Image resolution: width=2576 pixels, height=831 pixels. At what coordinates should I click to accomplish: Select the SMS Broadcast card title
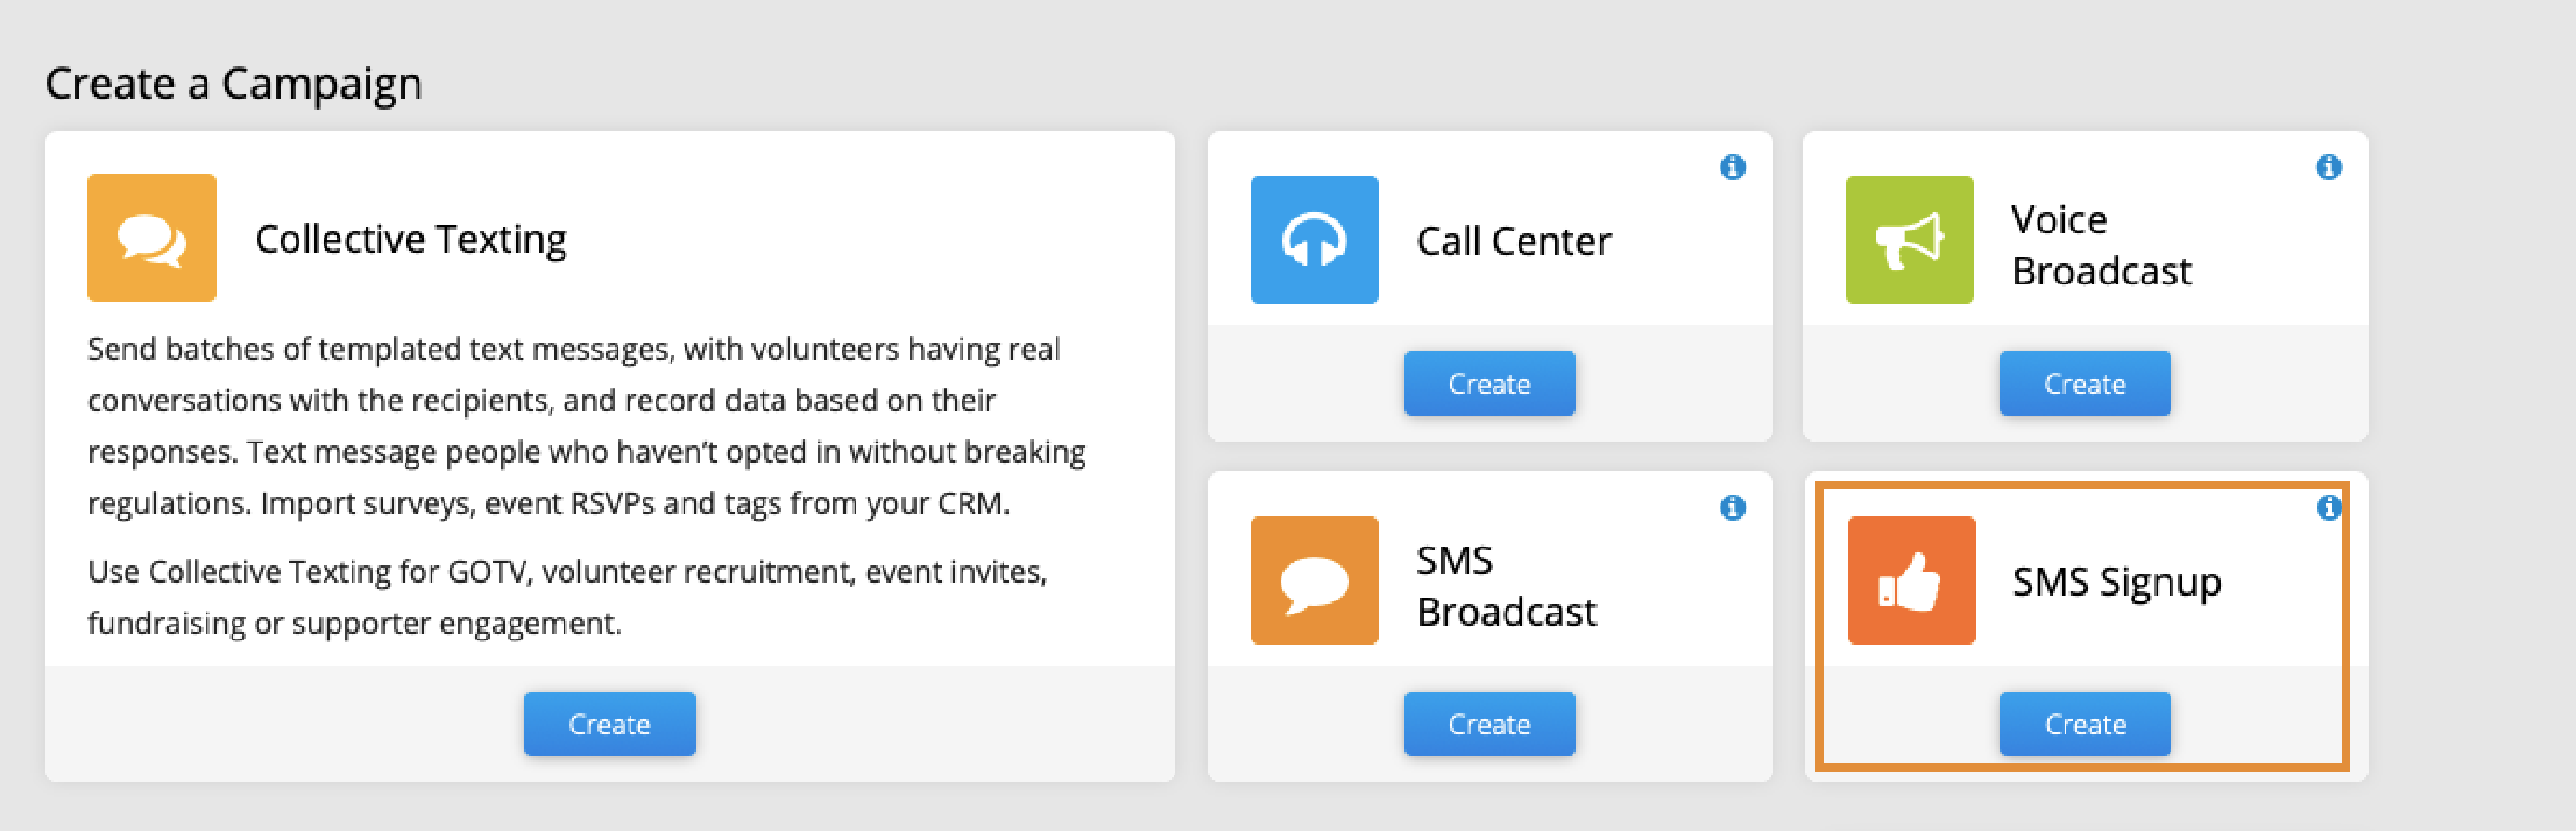click(1506, 586)
